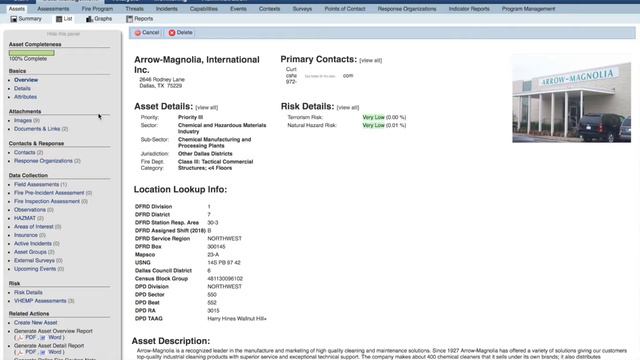Screen dimensions: 640x360
Task: Open the Contexts tab
Action: tap(269, 9)
